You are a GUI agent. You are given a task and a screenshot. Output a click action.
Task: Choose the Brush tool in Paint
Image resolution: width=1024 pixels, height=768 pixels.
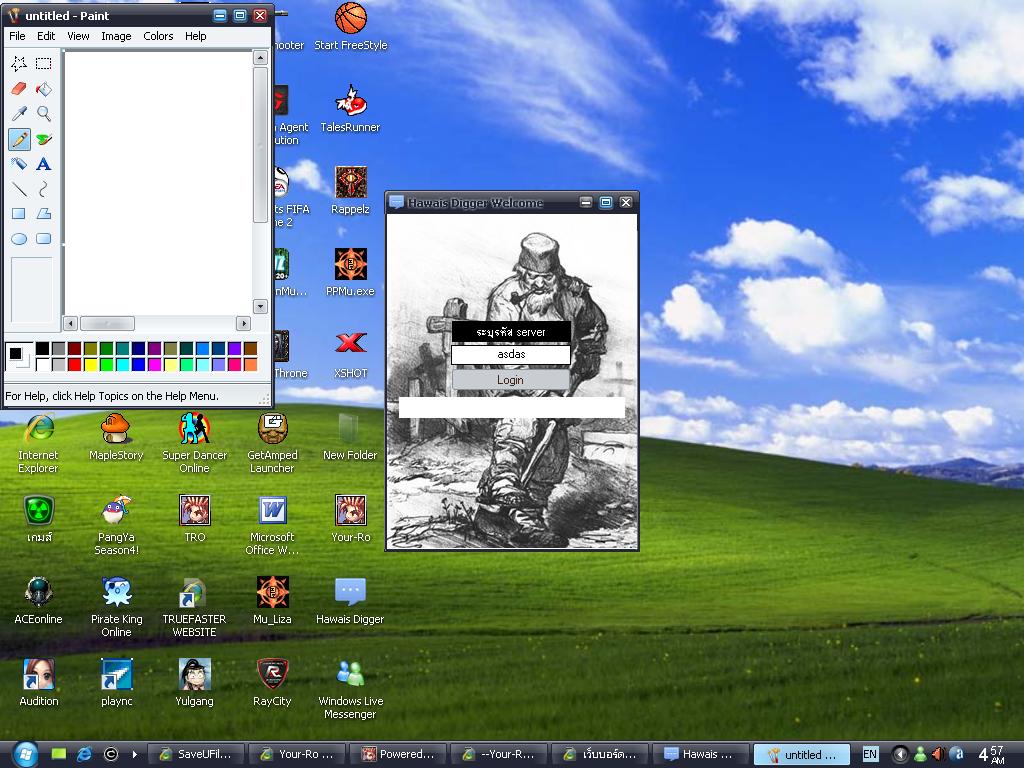[44, 138]
